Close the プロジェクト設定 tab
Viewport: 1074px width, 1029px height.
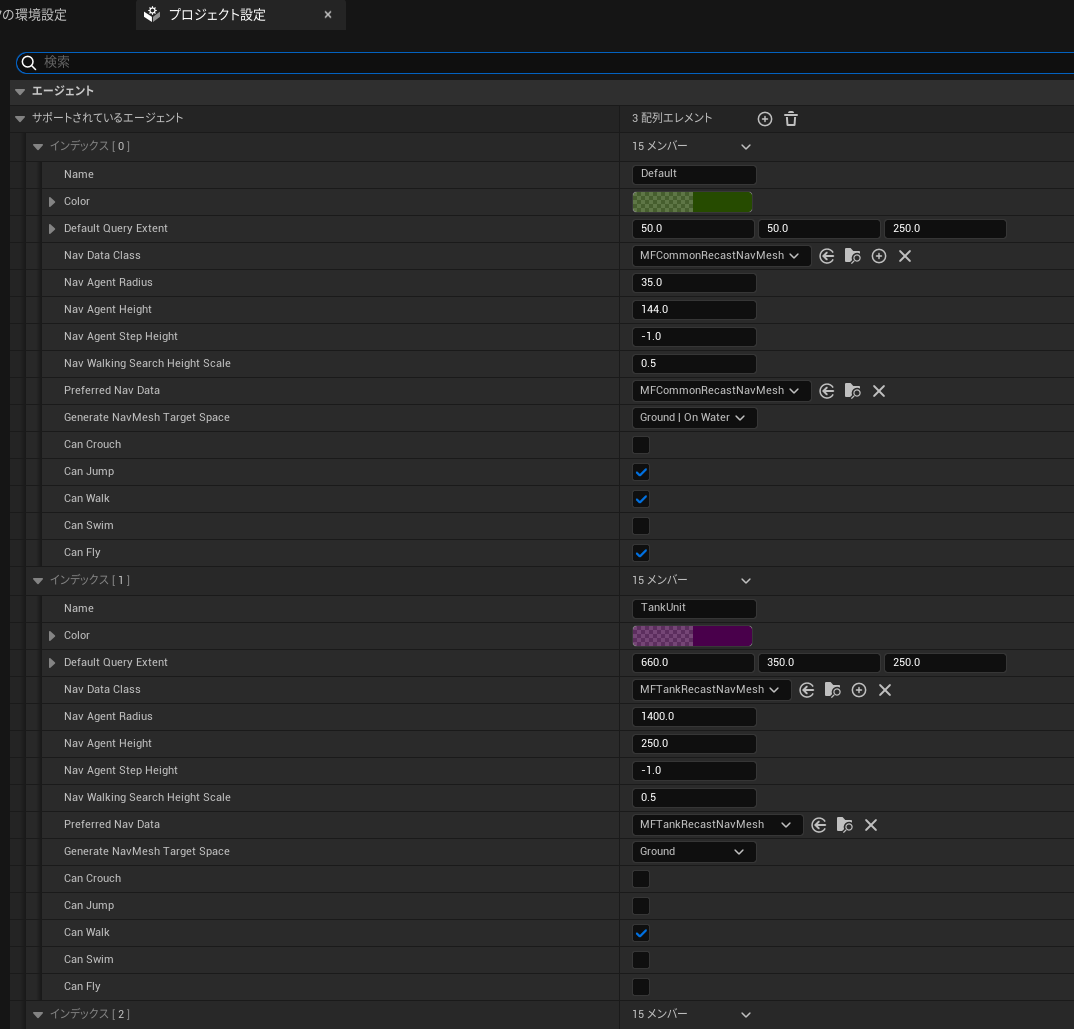328,14
